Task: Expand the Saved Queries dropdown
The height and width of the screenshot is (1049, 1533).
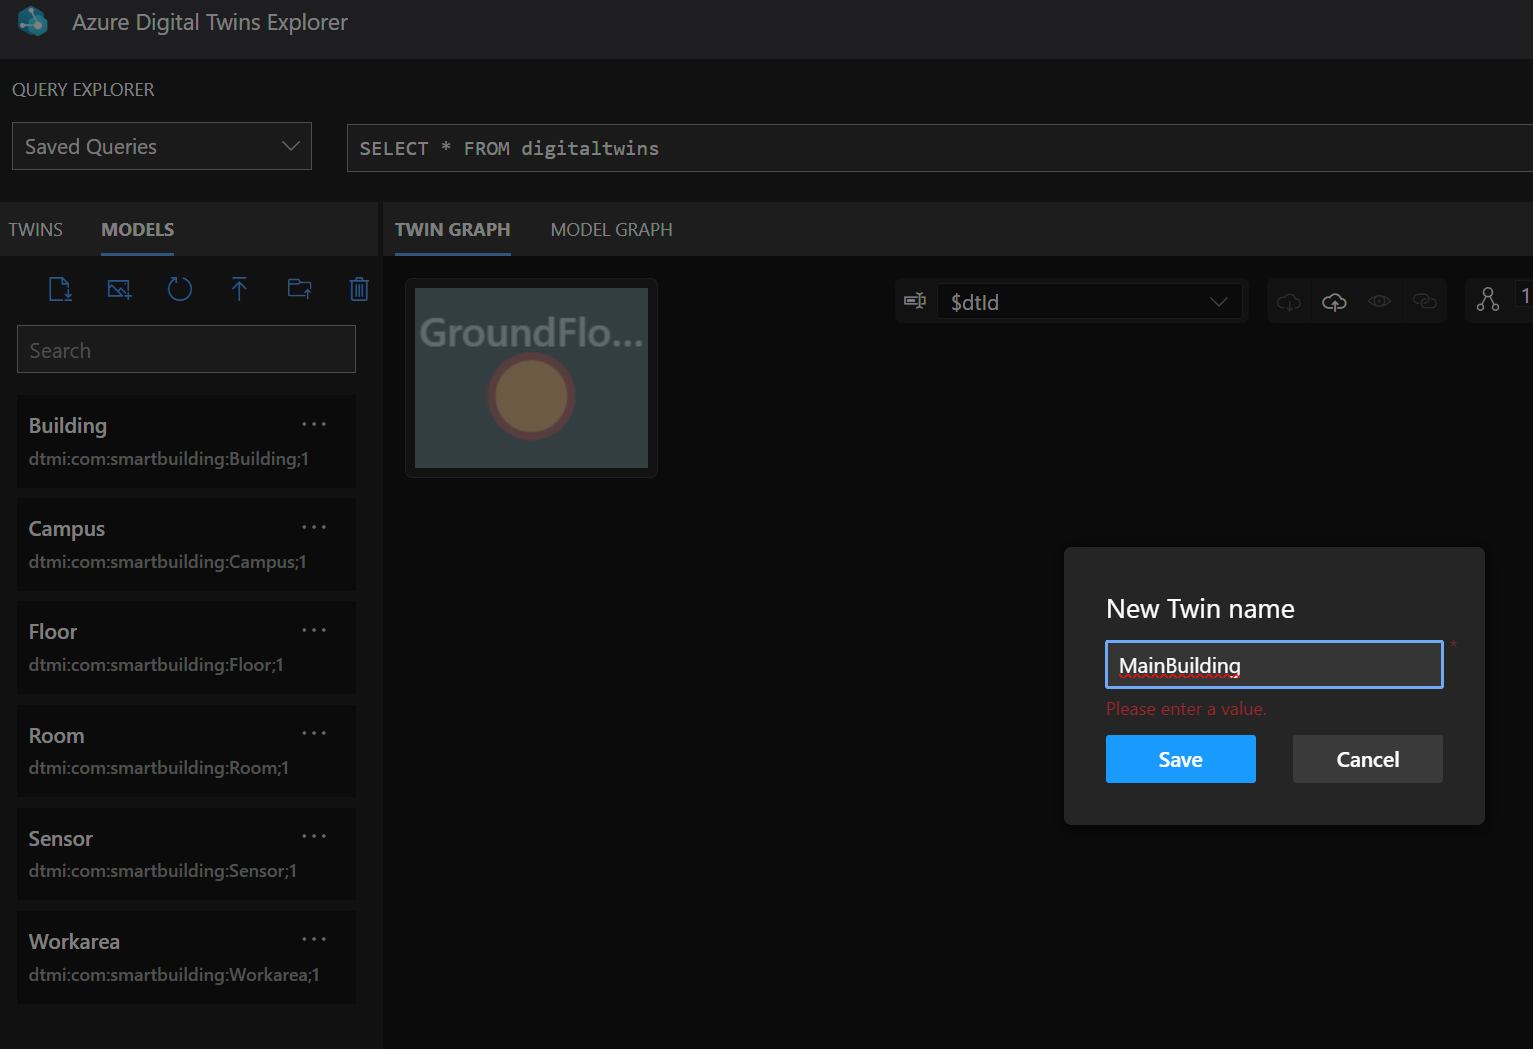Action: coord(162,146)
